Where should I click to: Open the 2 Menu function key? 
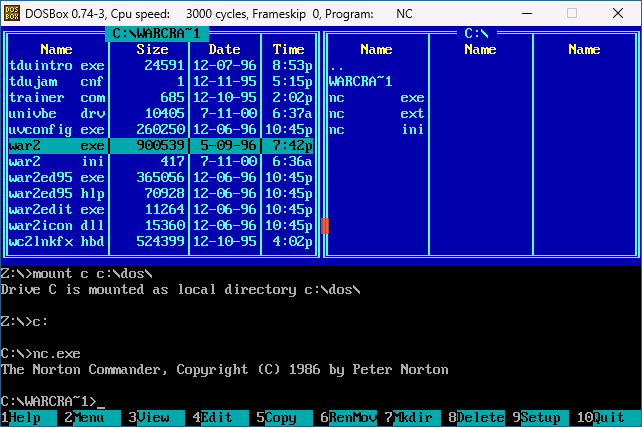(93, 418)
